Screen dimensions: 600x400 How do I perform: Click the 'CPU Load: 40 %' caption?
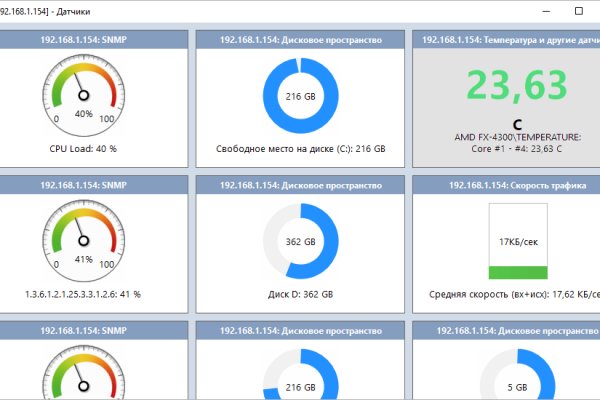84,148
